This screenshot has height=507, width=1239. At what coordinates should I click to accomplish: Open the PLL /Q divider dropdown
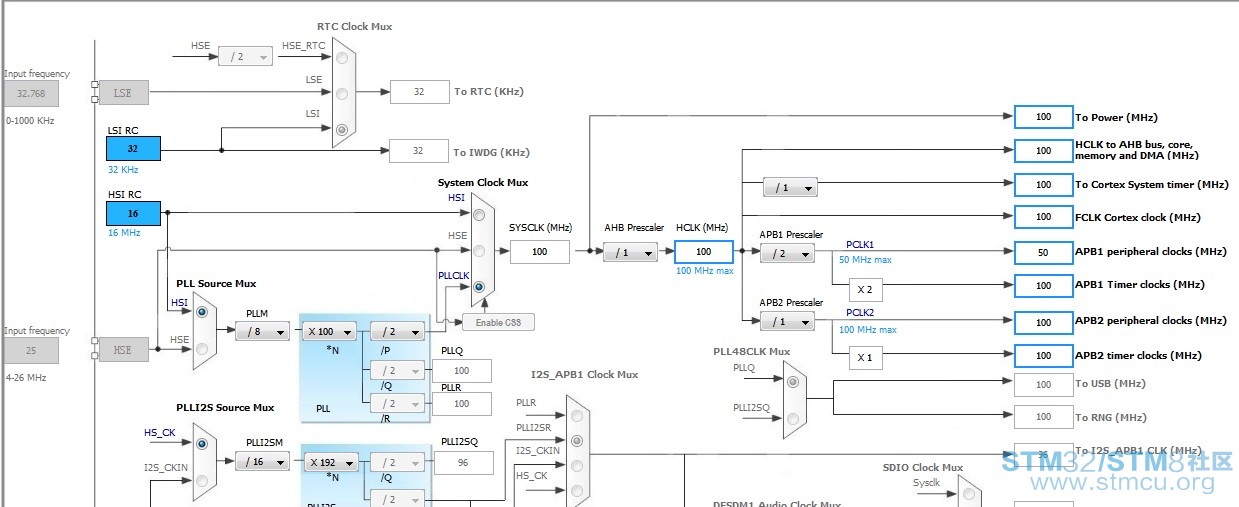[397, 371]
